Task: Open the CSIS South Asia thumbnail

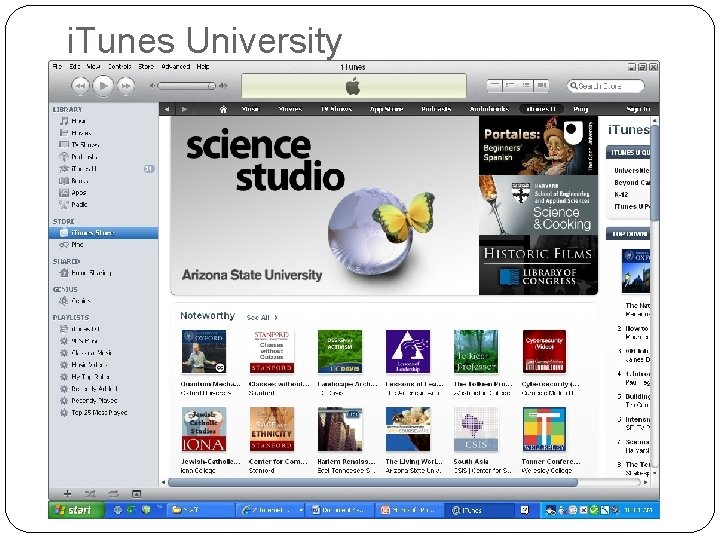Action: point(476,429)
